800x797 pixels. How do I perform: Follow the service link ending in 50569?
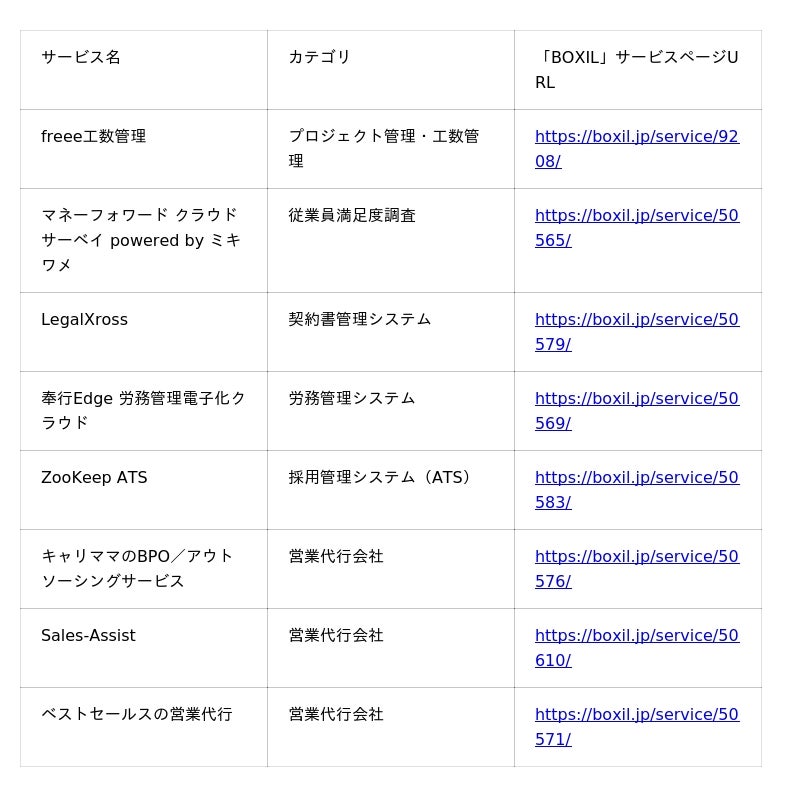(x=636, y=399)
